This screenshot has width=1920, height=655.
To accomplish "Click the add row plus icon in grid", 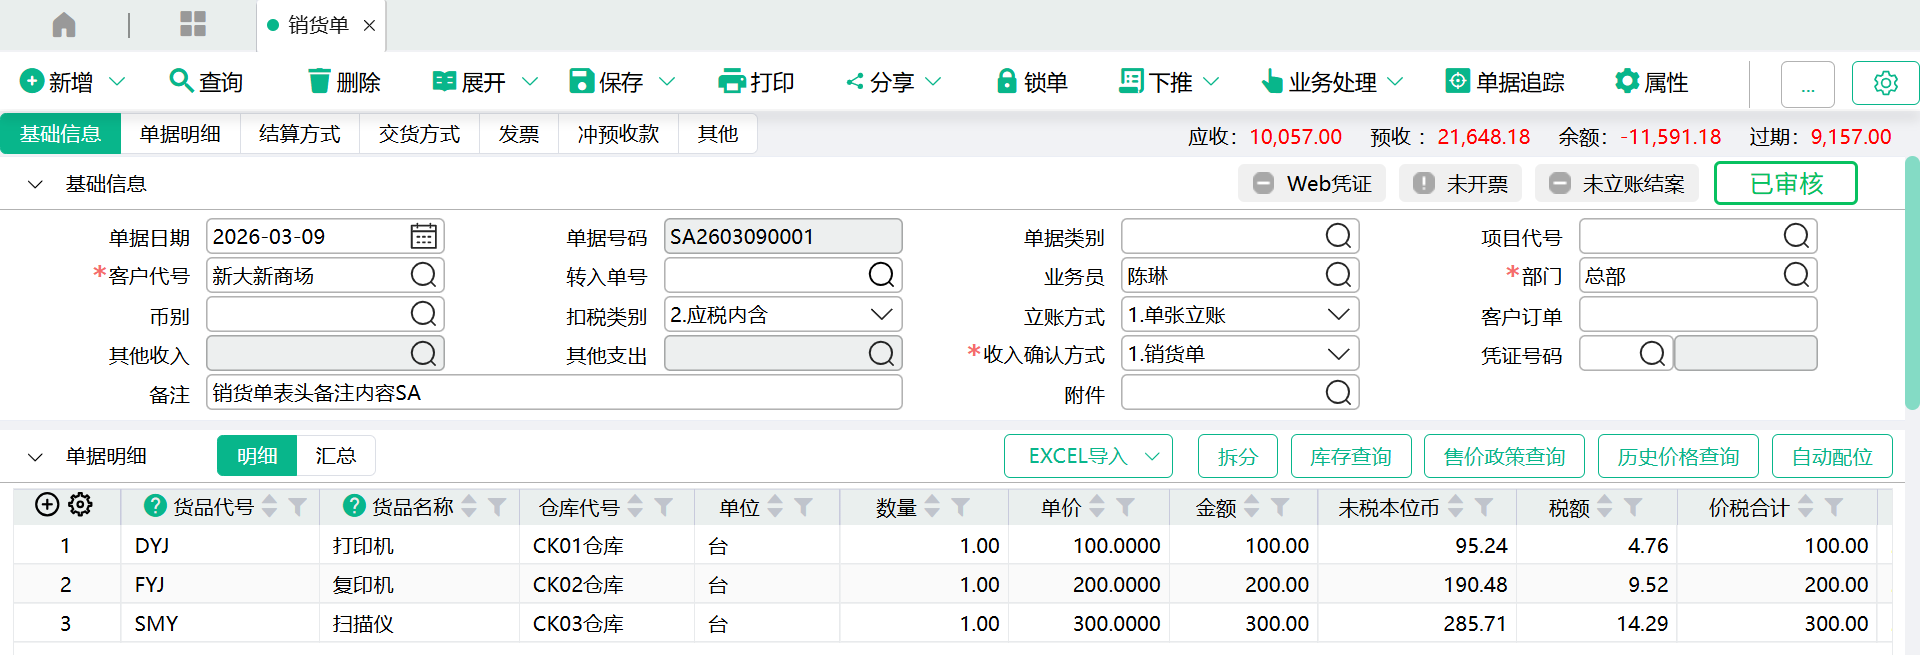I will pos(47,505).
